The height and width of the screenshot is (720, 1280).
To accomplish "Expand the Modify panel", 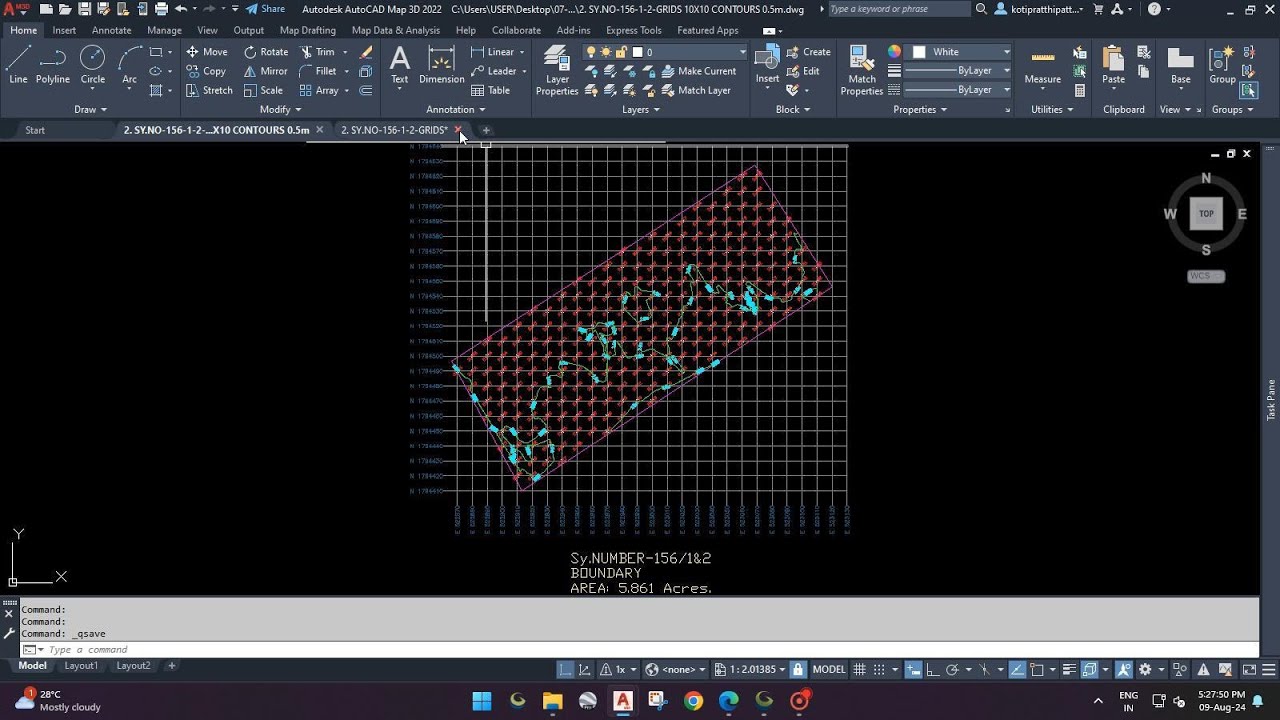I will tap(280, 110).
